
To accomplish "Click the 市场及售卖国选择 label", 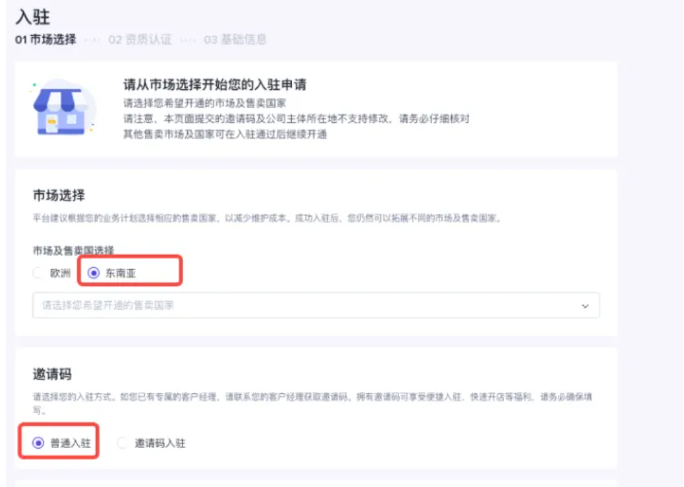I will pyautogui.click(x=73, y=250).
